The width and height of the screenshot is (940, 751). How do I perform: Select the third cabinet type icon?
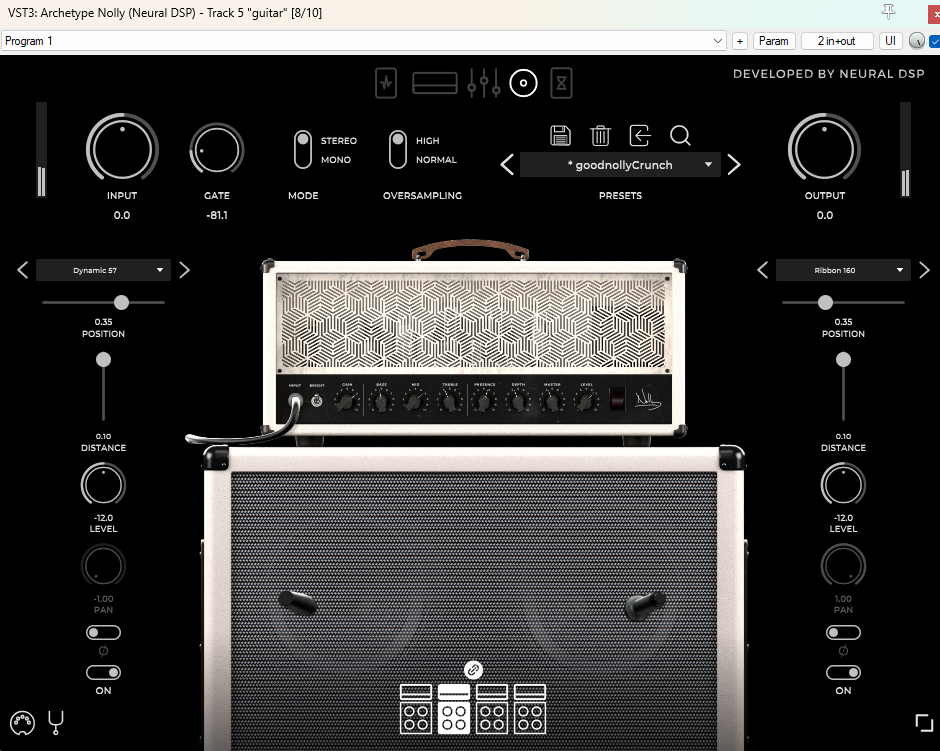click(x=492, y=709)
